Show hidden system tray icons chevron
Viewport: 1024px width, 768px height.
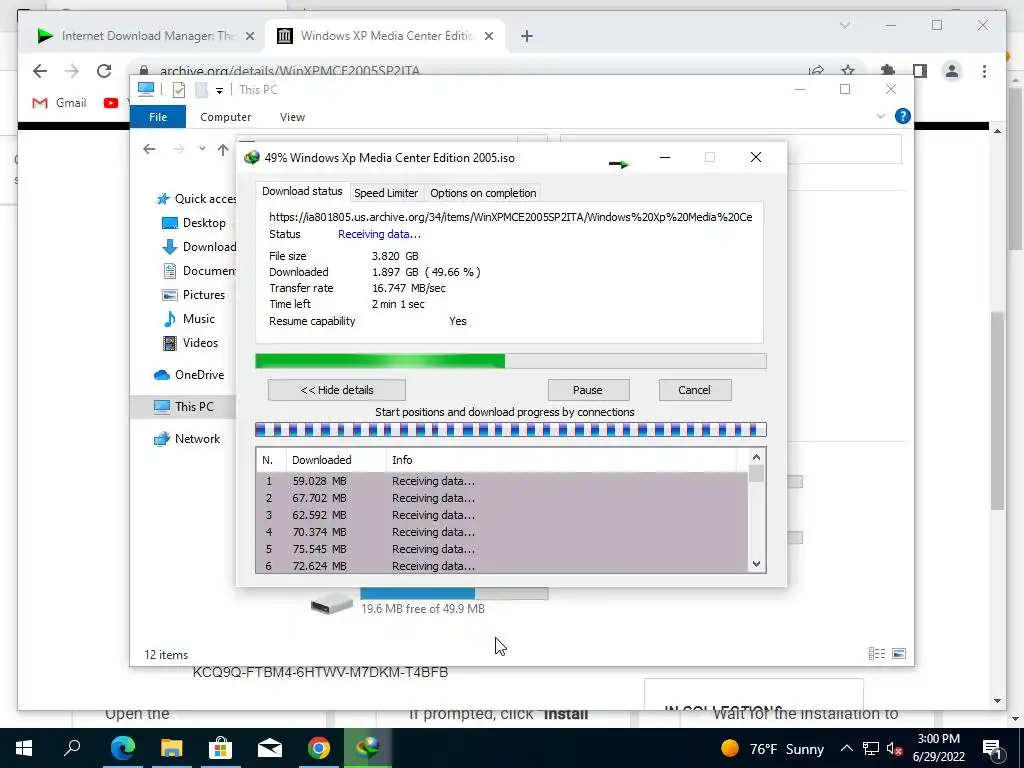click(846, 748)
